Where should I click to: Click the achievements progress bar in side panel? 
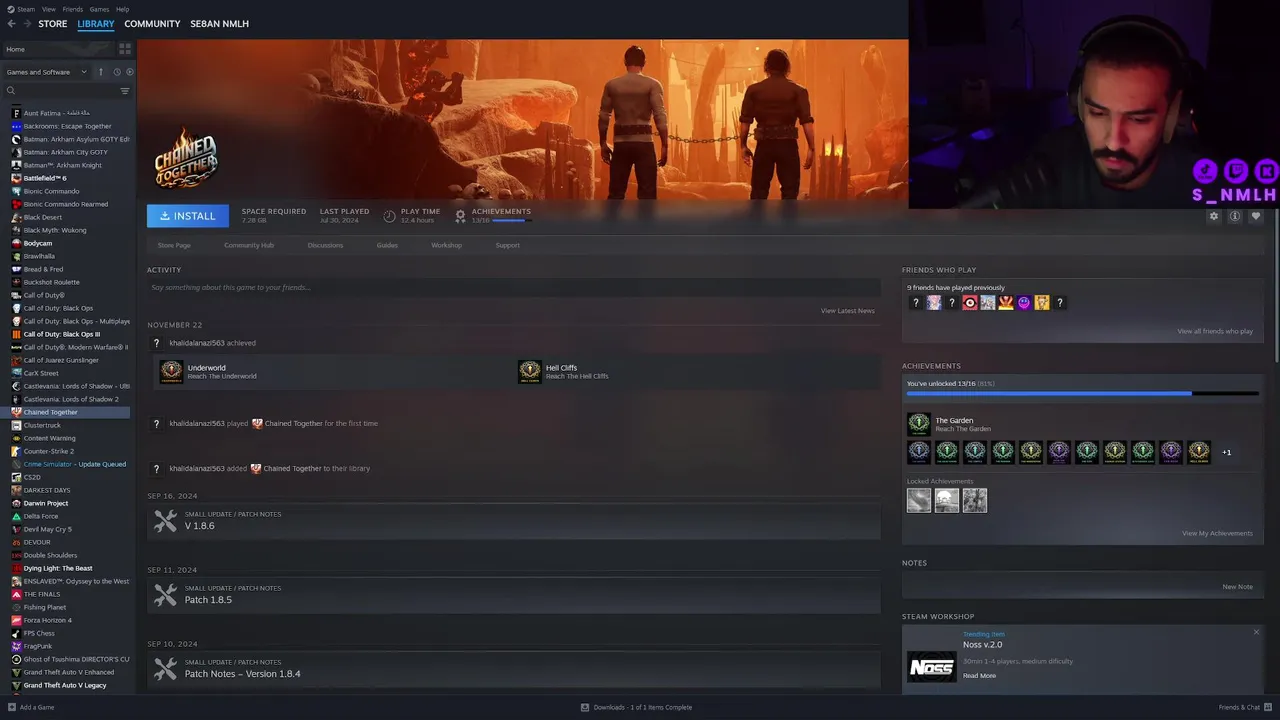pos(1082,394)
